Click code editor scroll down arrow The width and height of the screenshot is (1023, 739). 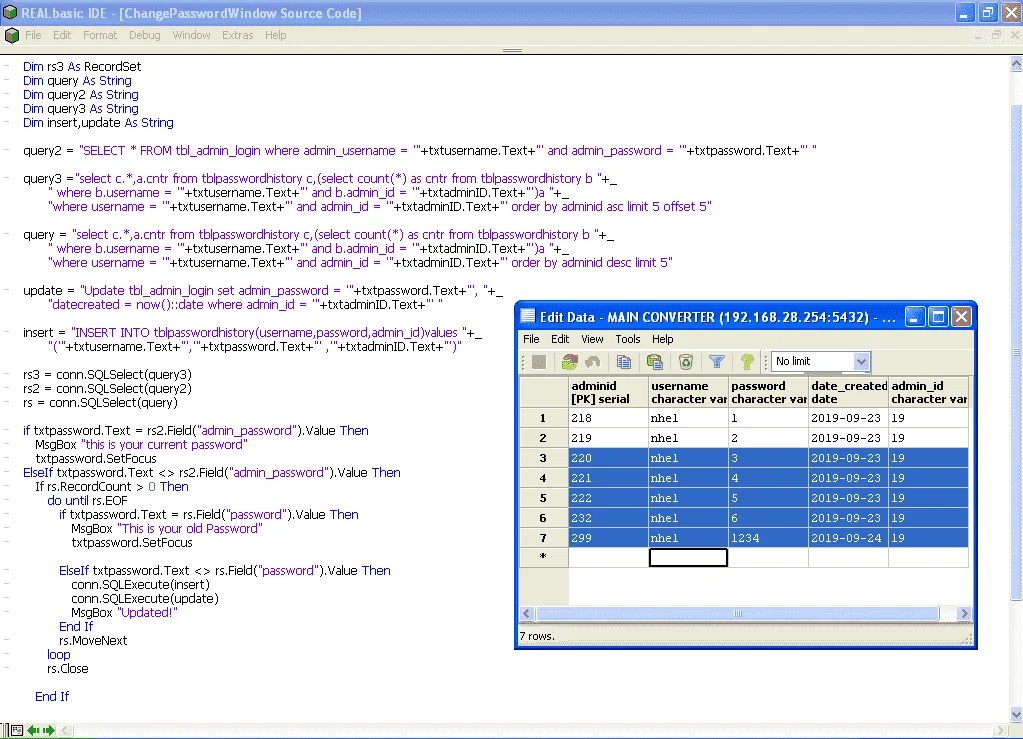pos(1016,715)
